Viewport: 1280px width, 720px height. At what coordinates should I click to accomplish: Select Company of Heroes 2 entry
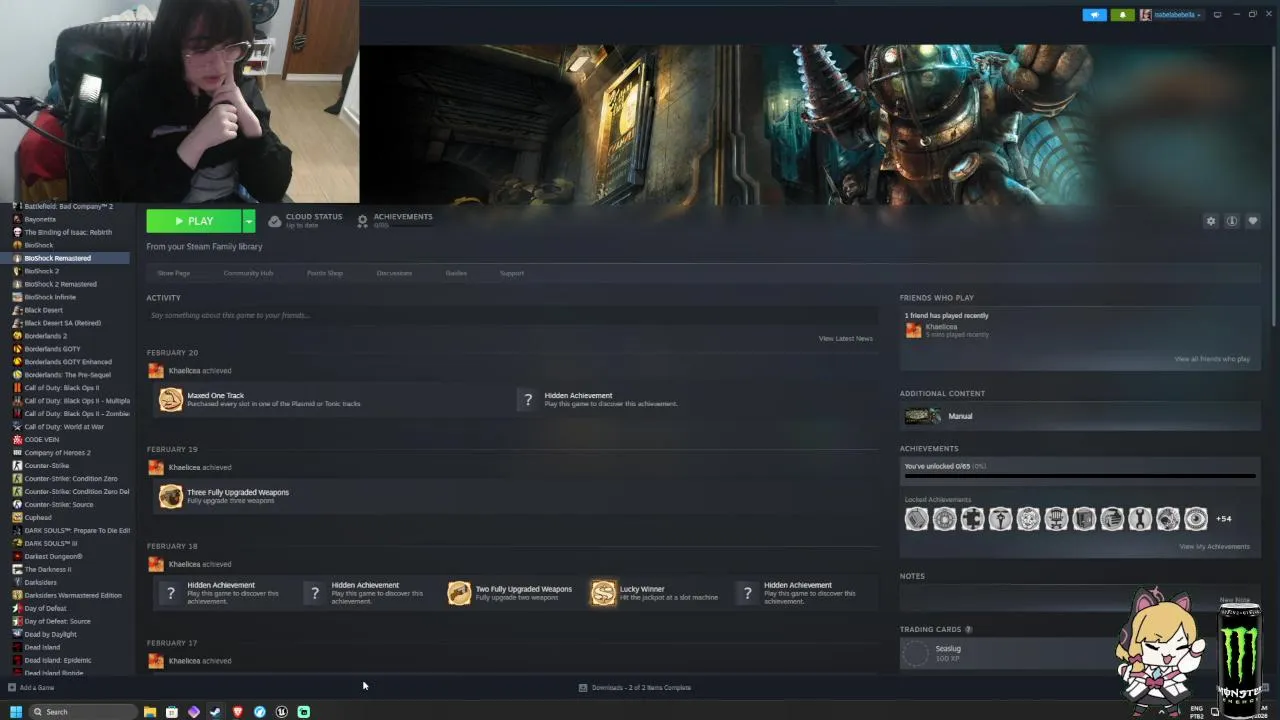(x=57, y=453)
